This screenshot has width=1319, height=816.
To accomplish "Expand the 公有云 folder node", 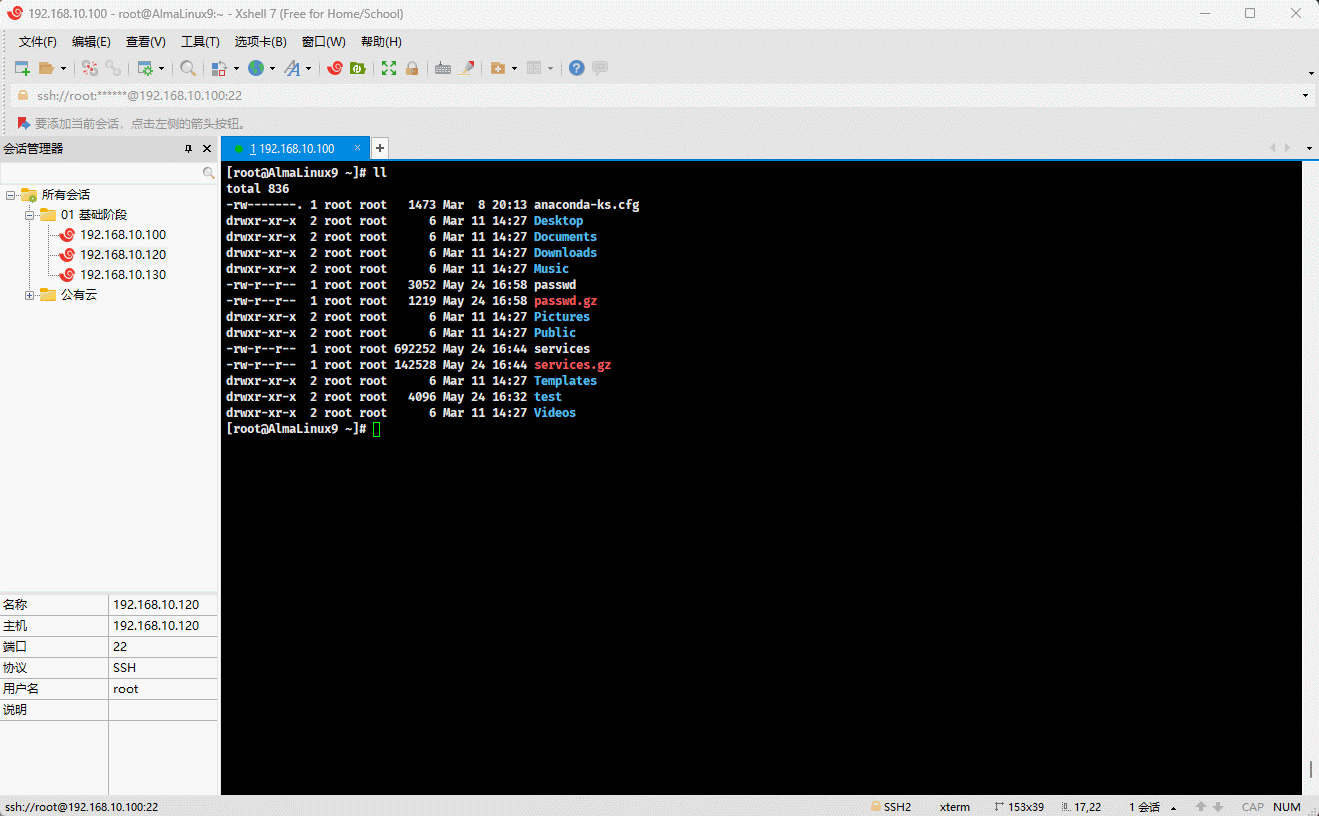I will (x=30, y=295).
